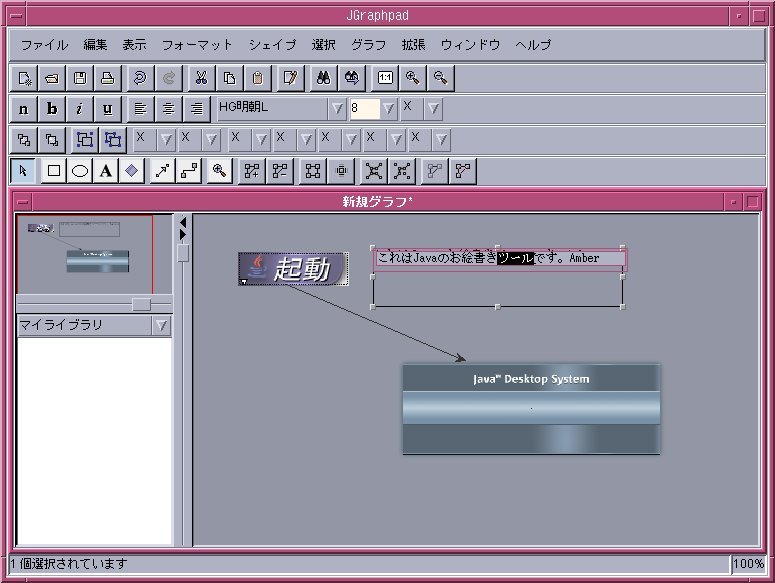
Task: Open the X dropdown next to font size
Action: pos(433,109)
